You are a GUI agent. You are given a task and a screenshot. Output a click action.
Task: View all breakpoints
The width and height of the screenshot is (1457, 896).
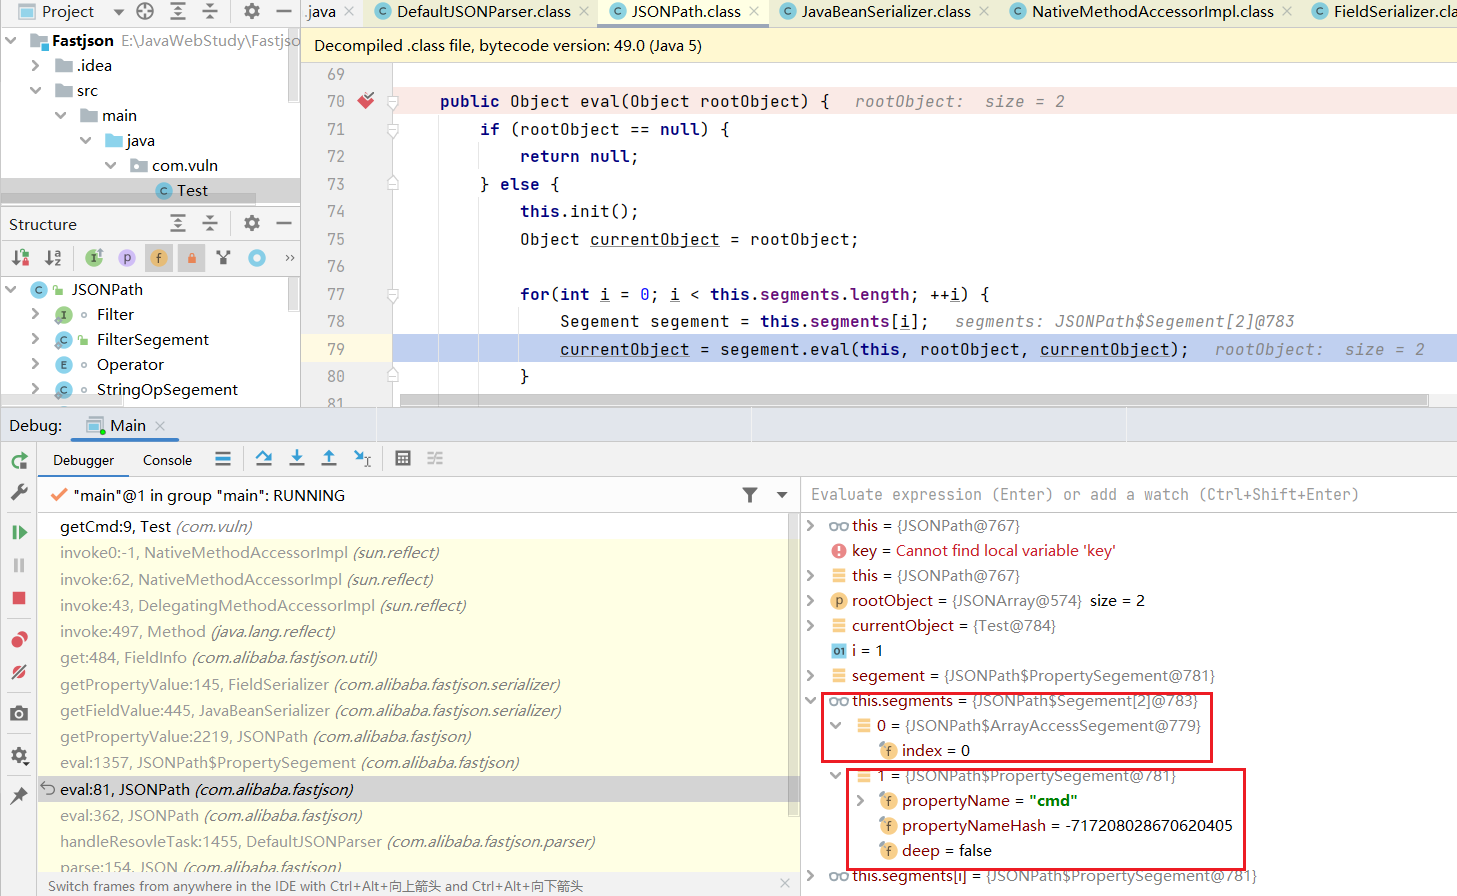click(x=19, y=640)
